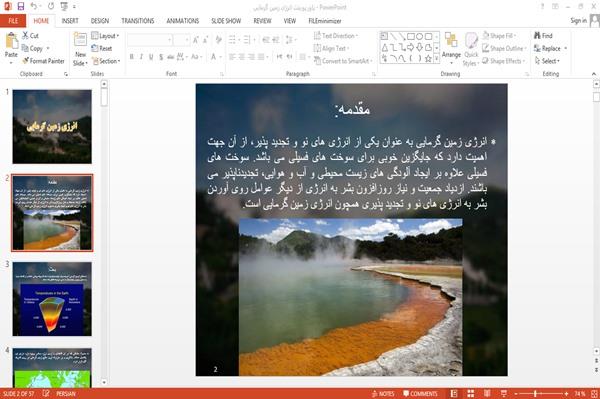Start Slide Show from status bar icon
This screenshot has height=399, width=600.
point(504,394)
